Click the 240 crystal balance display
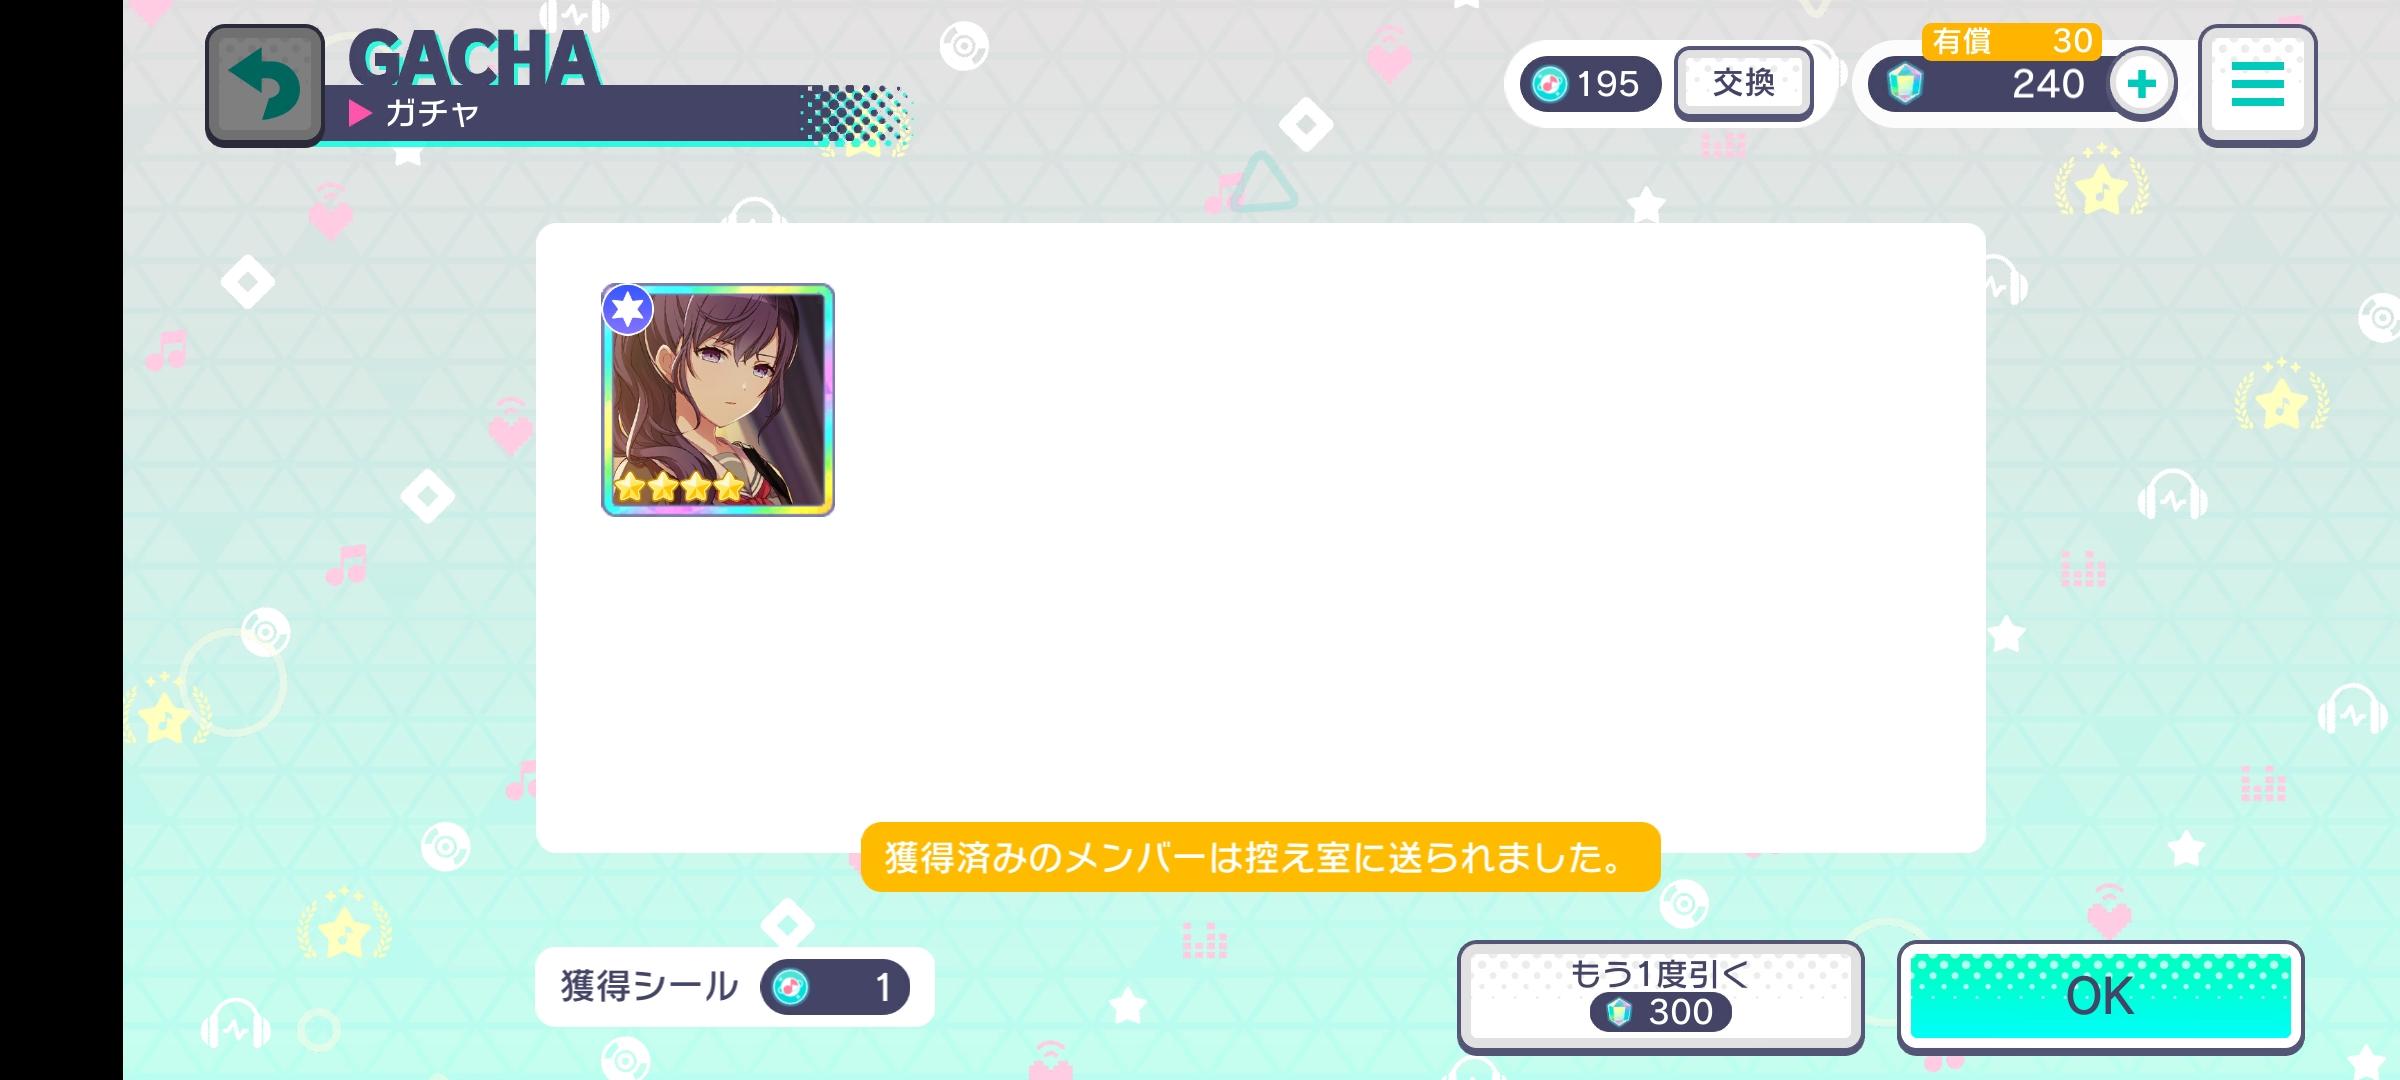 point(2047,84)
